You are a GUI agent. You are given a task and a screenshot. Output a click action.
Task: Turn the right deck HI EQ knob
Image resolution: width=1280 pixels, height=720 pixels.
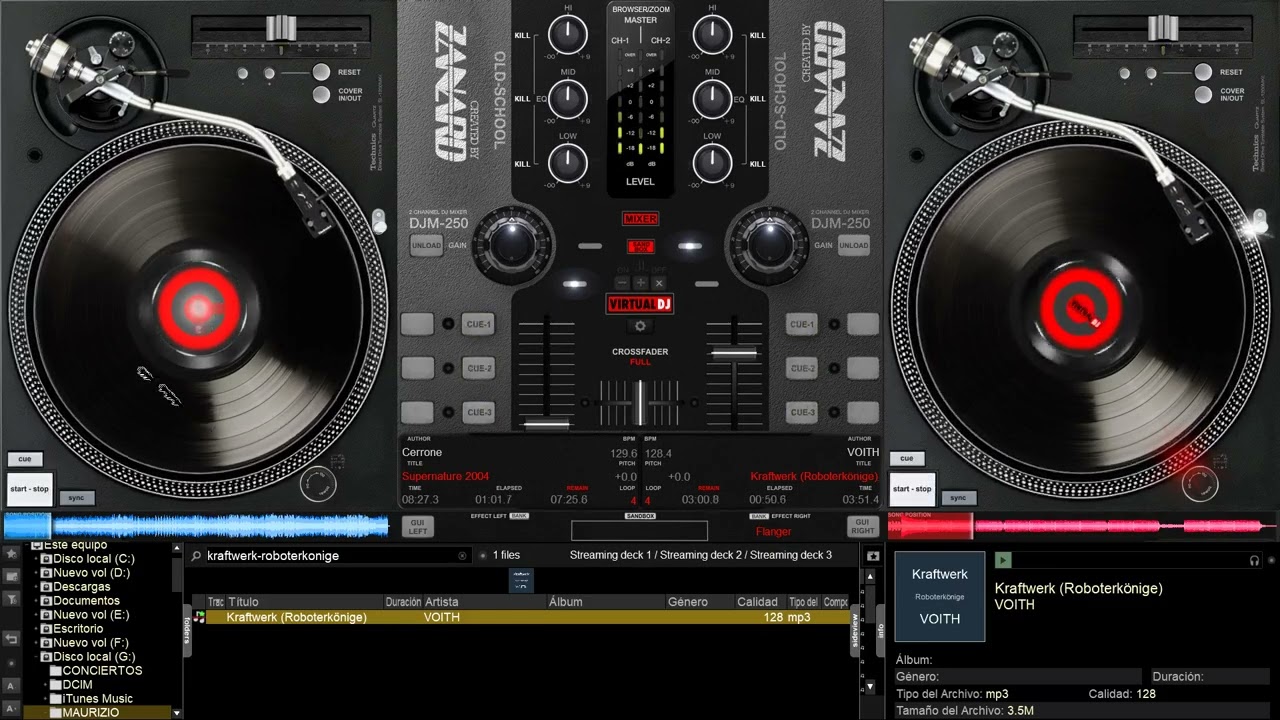click(x=712, y=36)
